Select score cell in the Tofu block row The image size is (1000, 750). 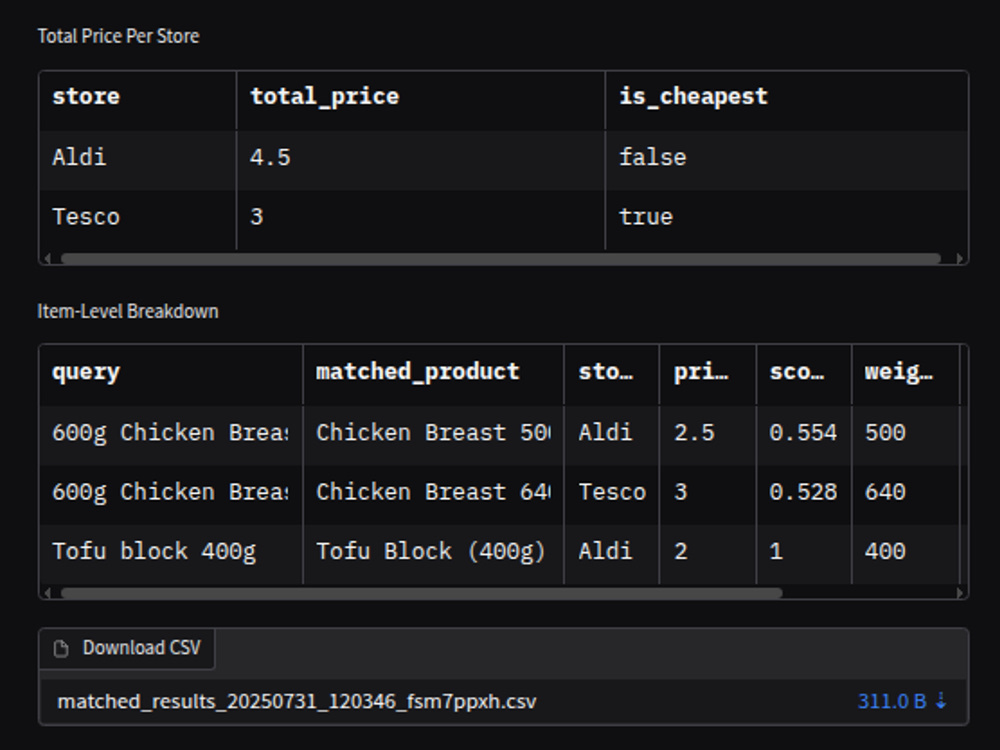[x=804, y=552]
